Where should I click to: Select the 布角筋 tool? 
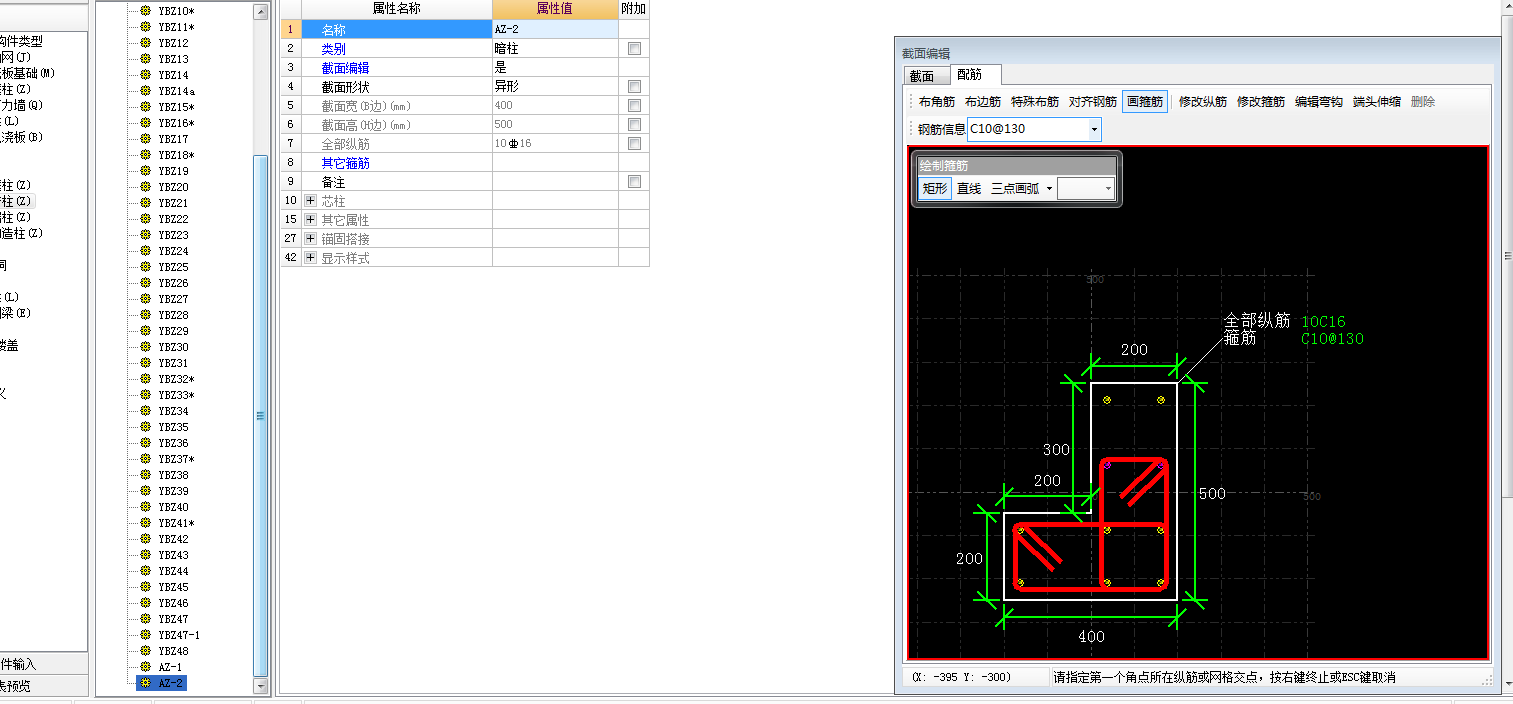pos(937,101)
